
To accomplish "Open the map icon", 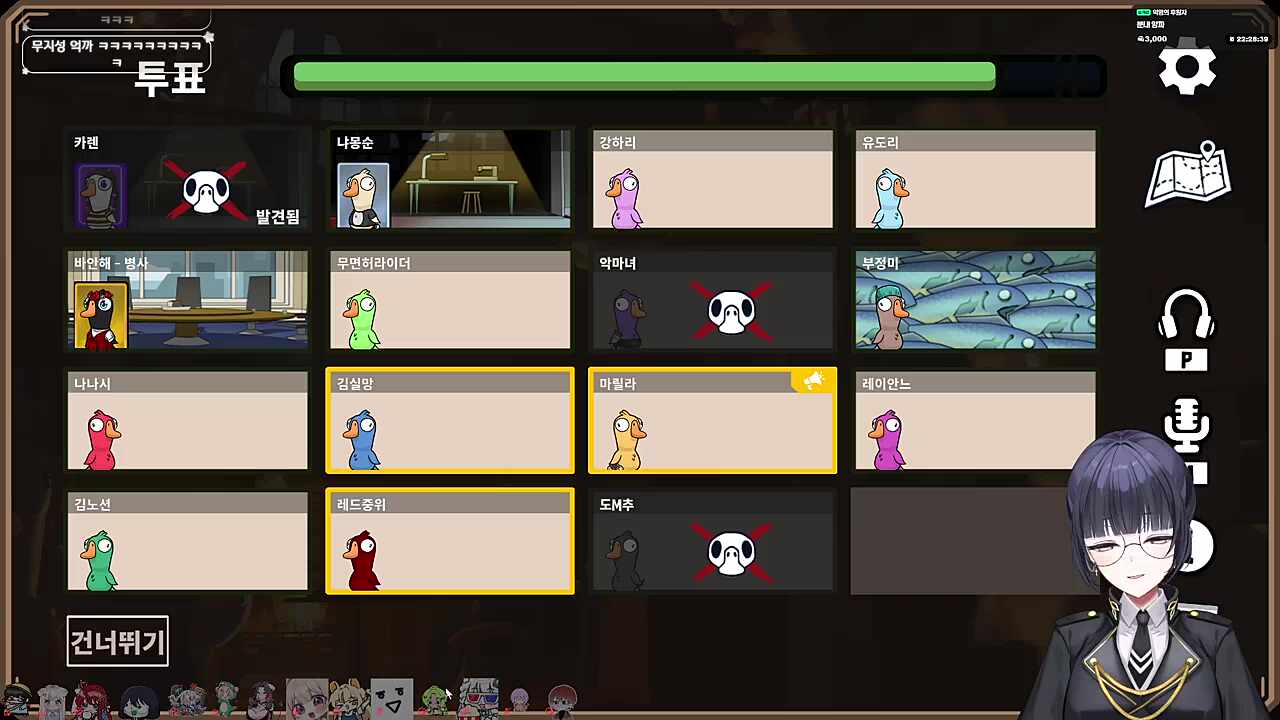I will [1187, 175].
